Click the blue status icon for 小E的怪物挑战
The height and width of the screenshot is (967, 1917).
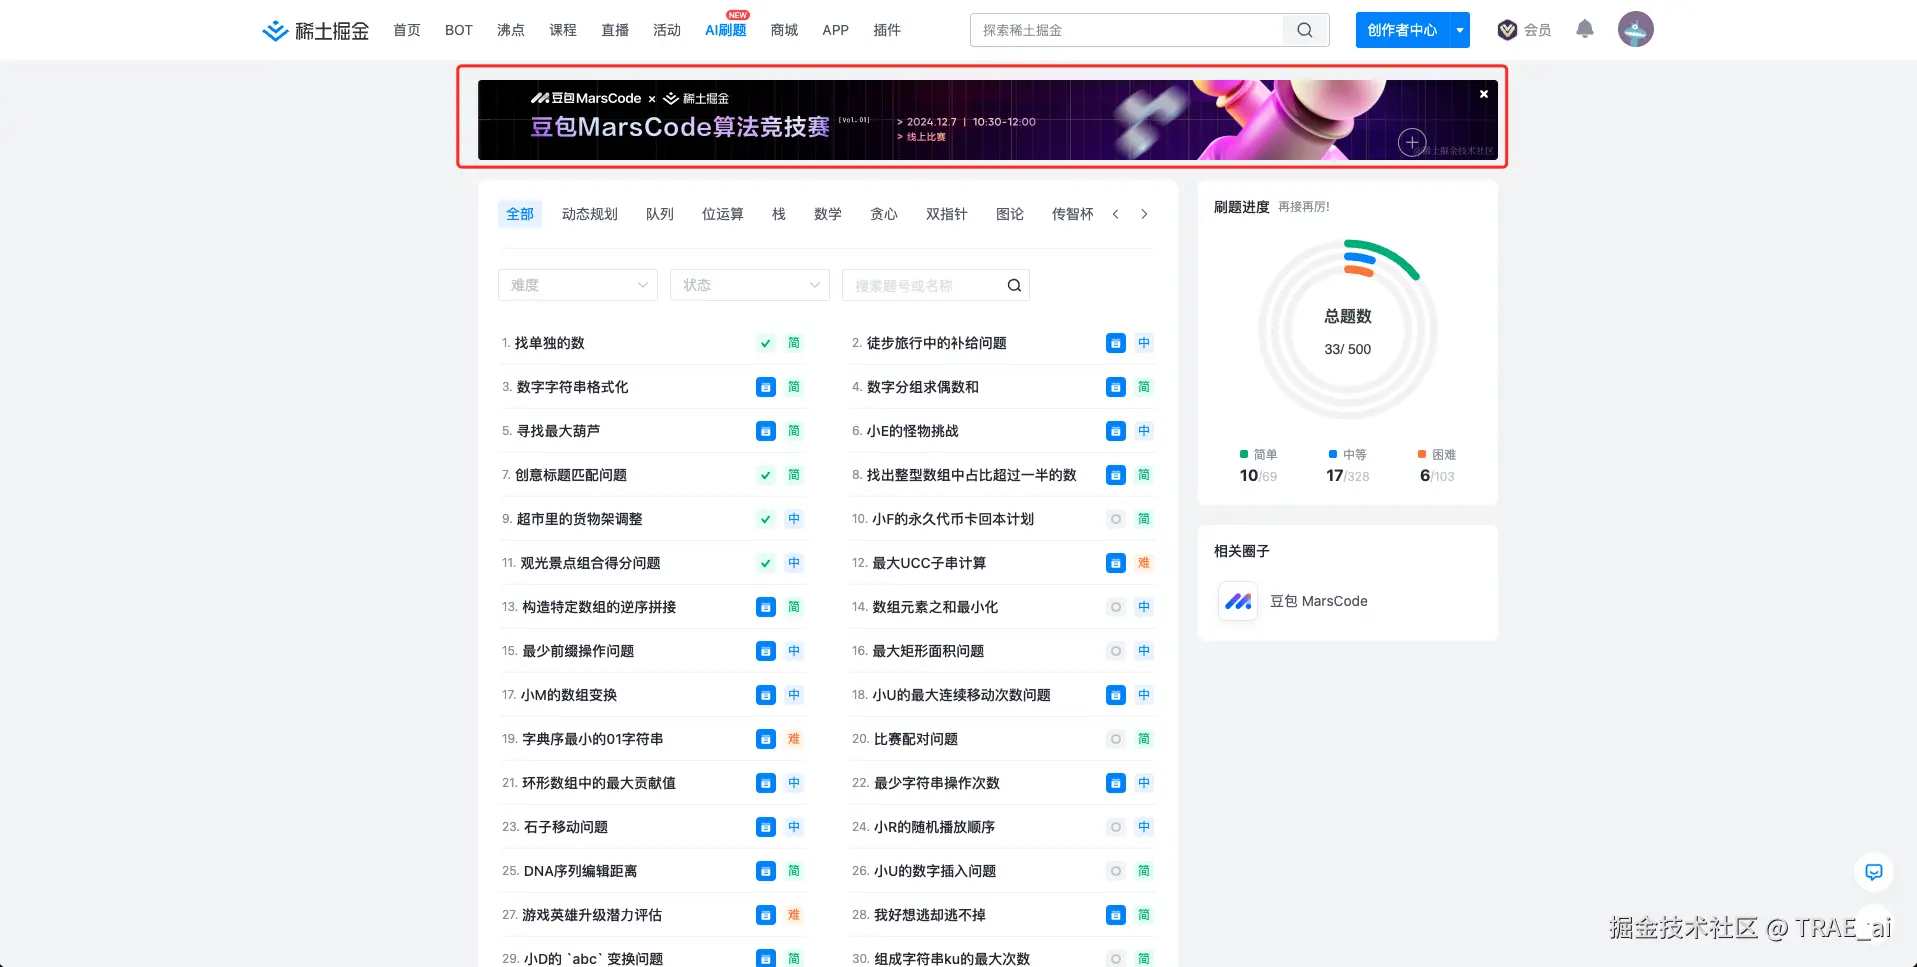point(1116,431)
